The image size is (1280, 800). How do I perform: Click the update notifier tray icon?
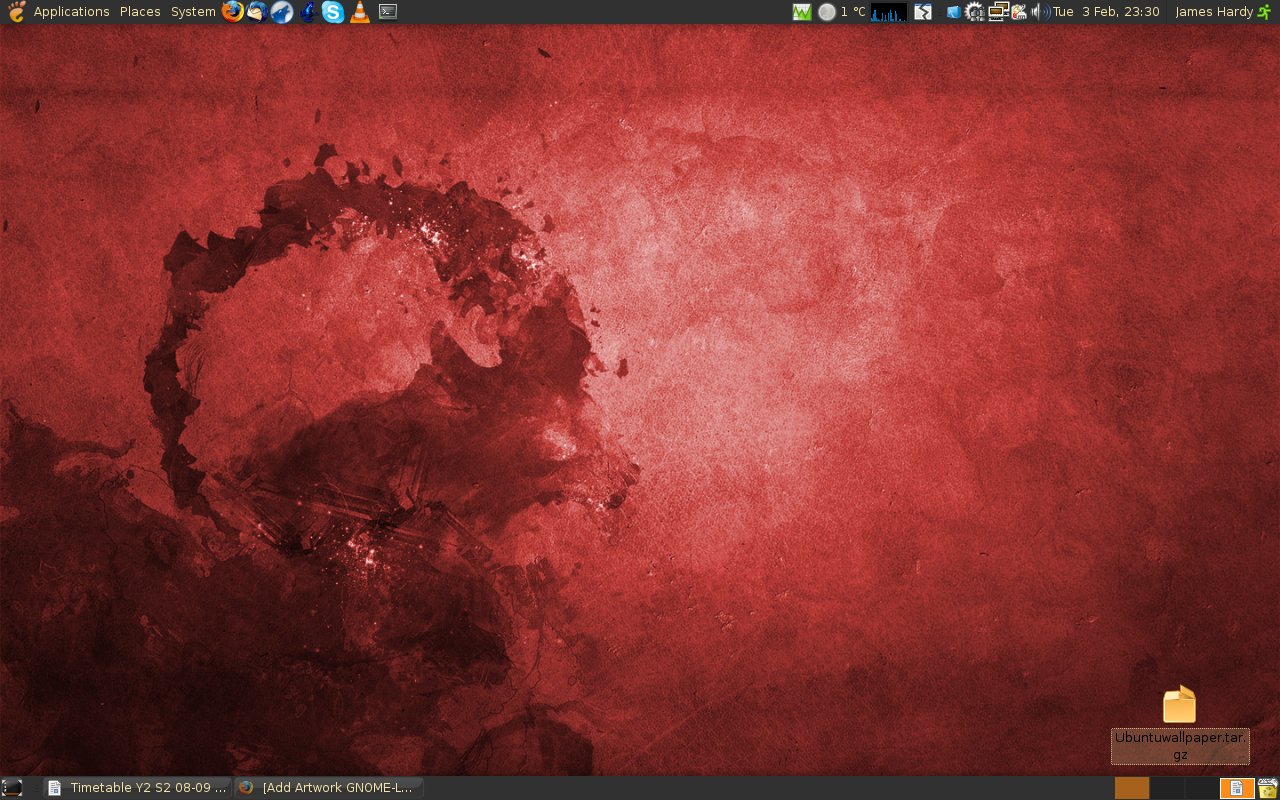(x=1019, y=12)
